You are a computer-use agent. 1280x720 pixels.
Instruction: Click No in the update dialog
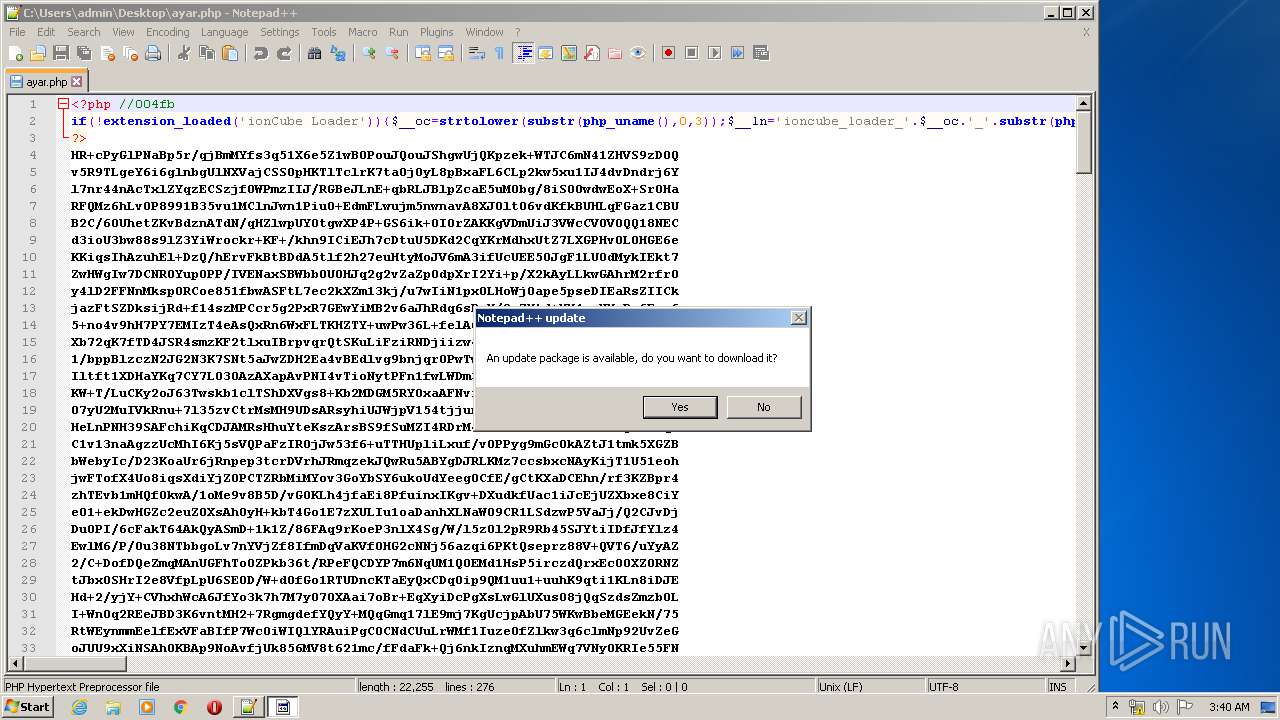[764, 407]
